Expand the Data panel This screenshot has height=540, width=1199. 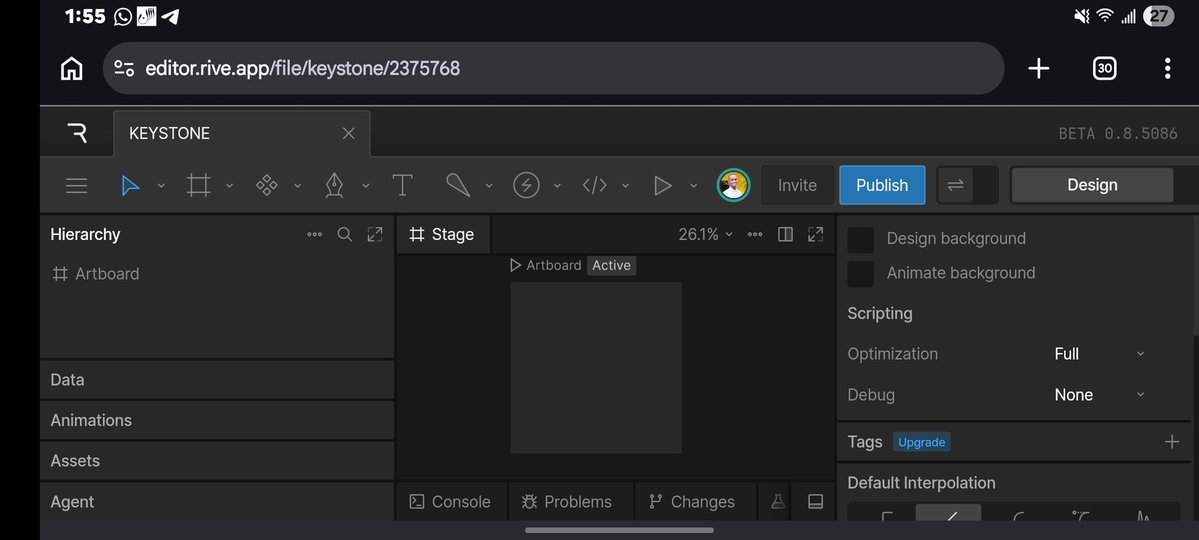coord(217,379)
